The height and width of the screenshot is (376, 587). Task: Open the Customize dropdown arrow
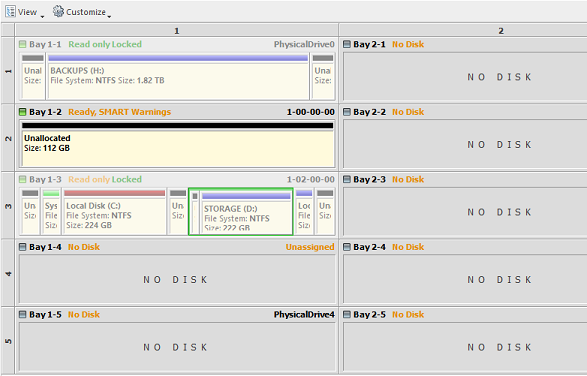click(x=109, y=16)
